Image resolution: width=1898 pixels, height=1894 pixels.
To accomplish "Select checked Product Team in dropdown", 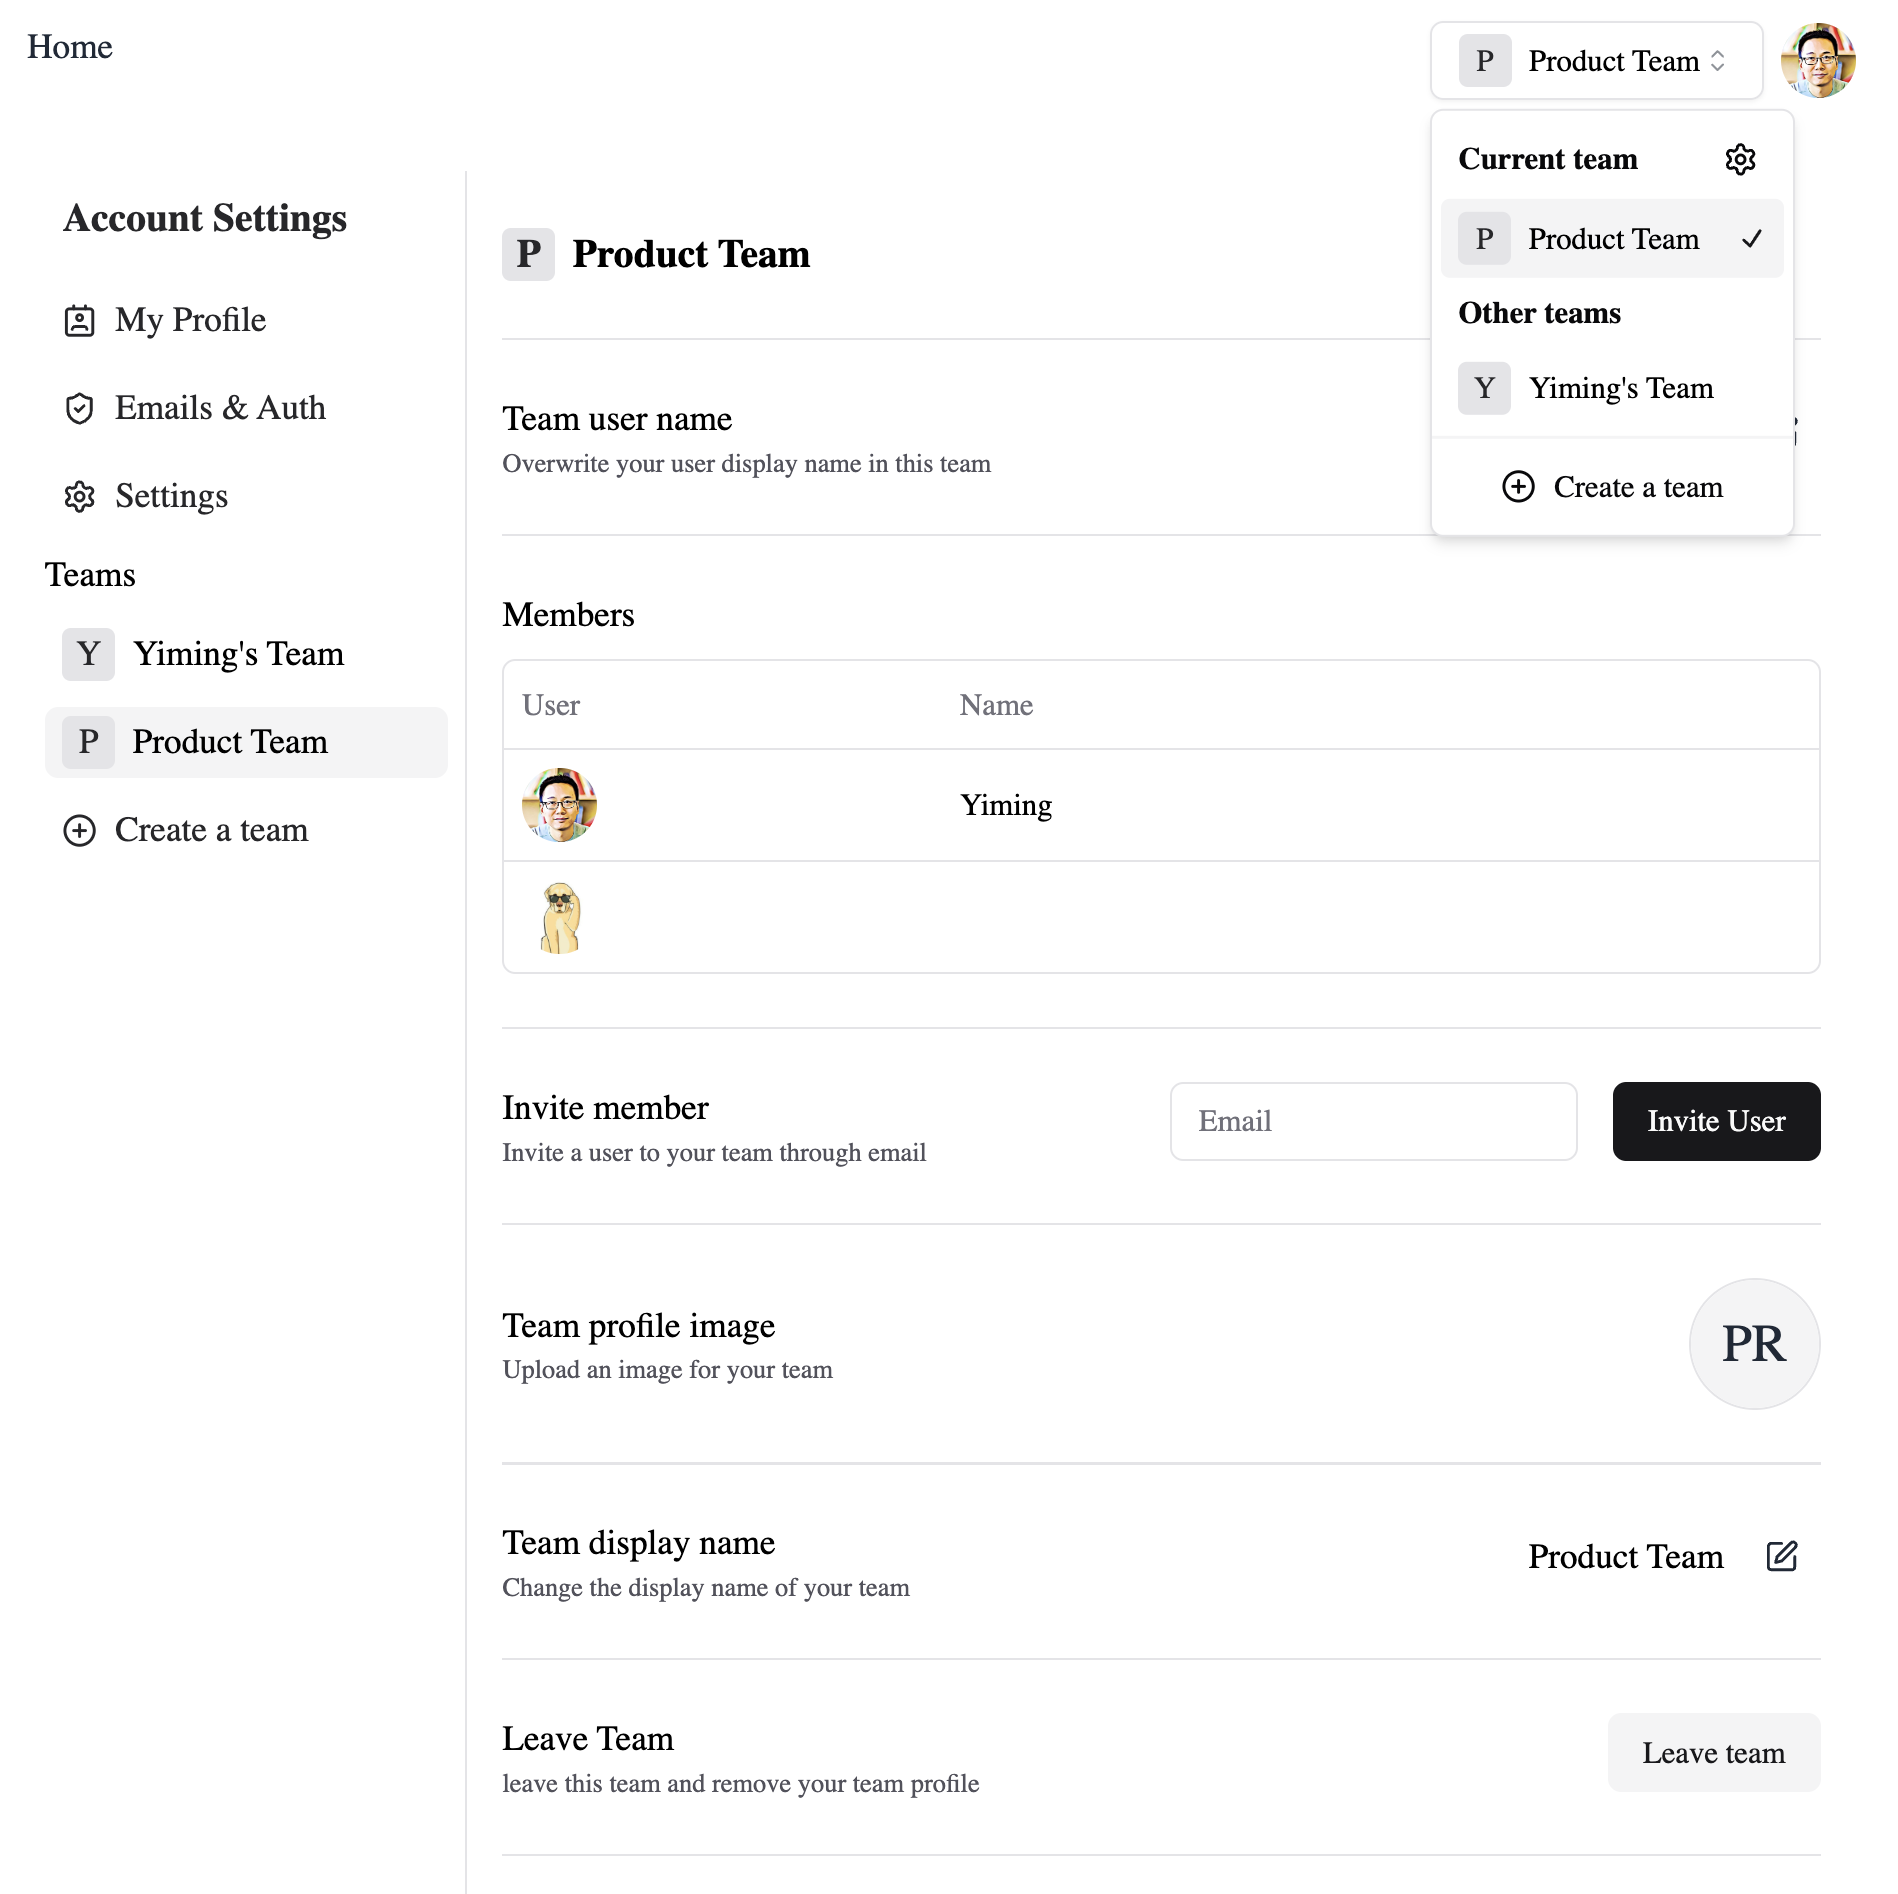I will 1611,239.
